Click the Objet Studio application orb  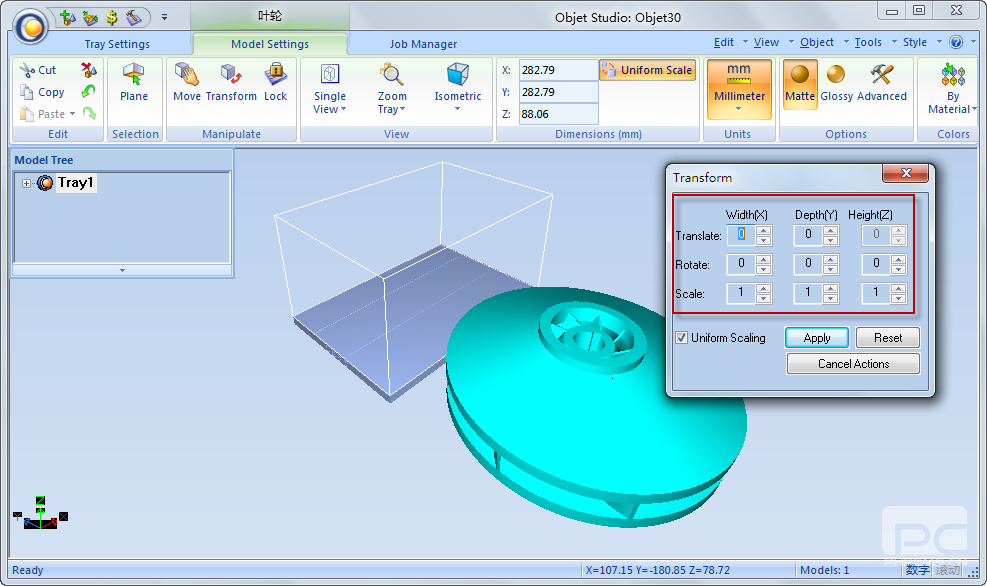click(x=31, y=26)
